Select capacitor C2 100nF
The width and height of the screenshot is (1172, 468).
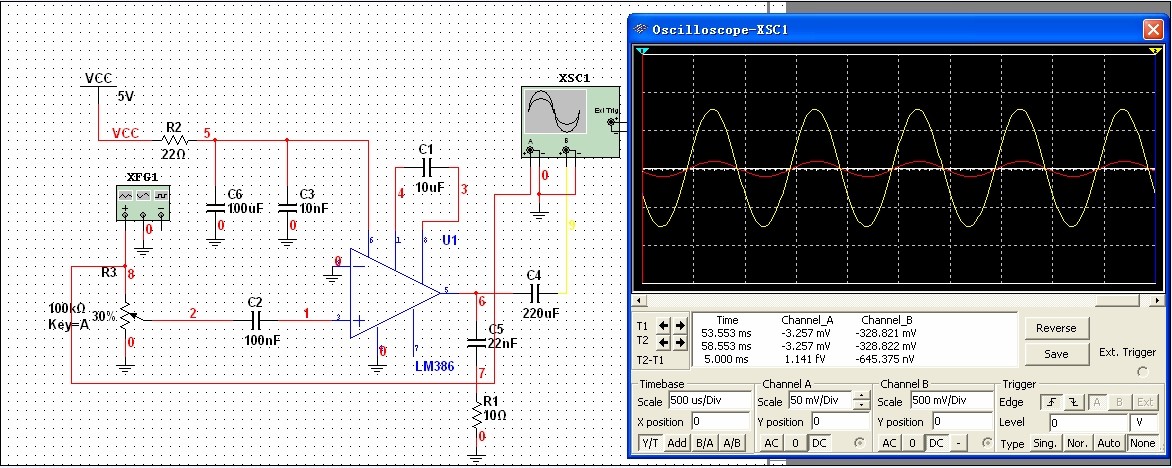(x=256, y=321)
